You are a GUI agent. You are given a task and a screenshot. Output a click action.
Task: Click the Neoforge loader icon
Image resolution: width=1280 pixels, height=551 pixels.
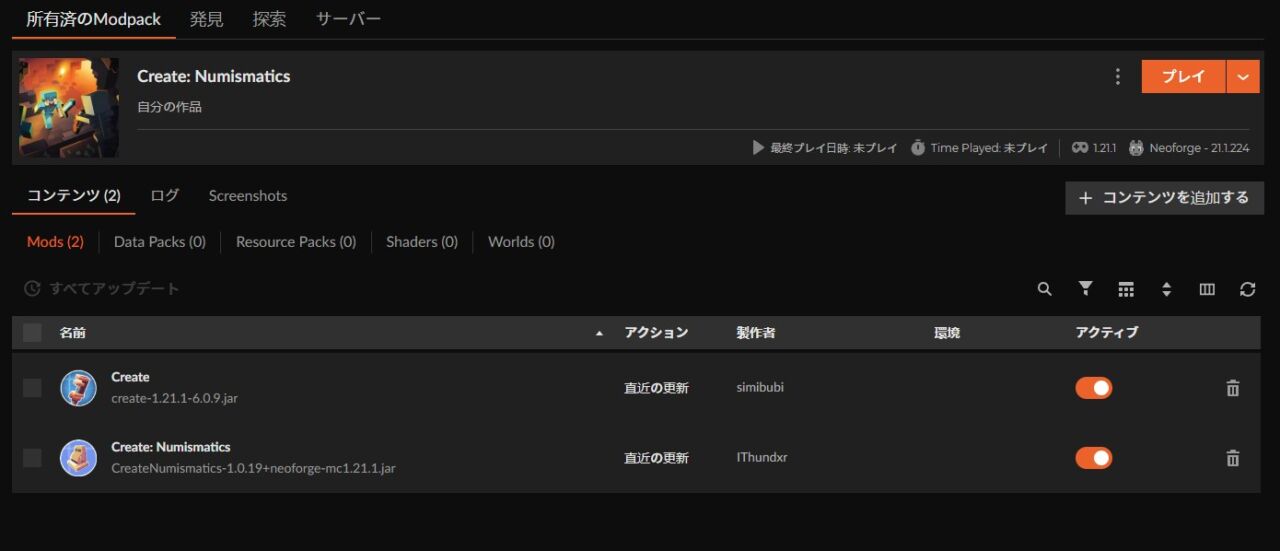tap(1136, 148)
